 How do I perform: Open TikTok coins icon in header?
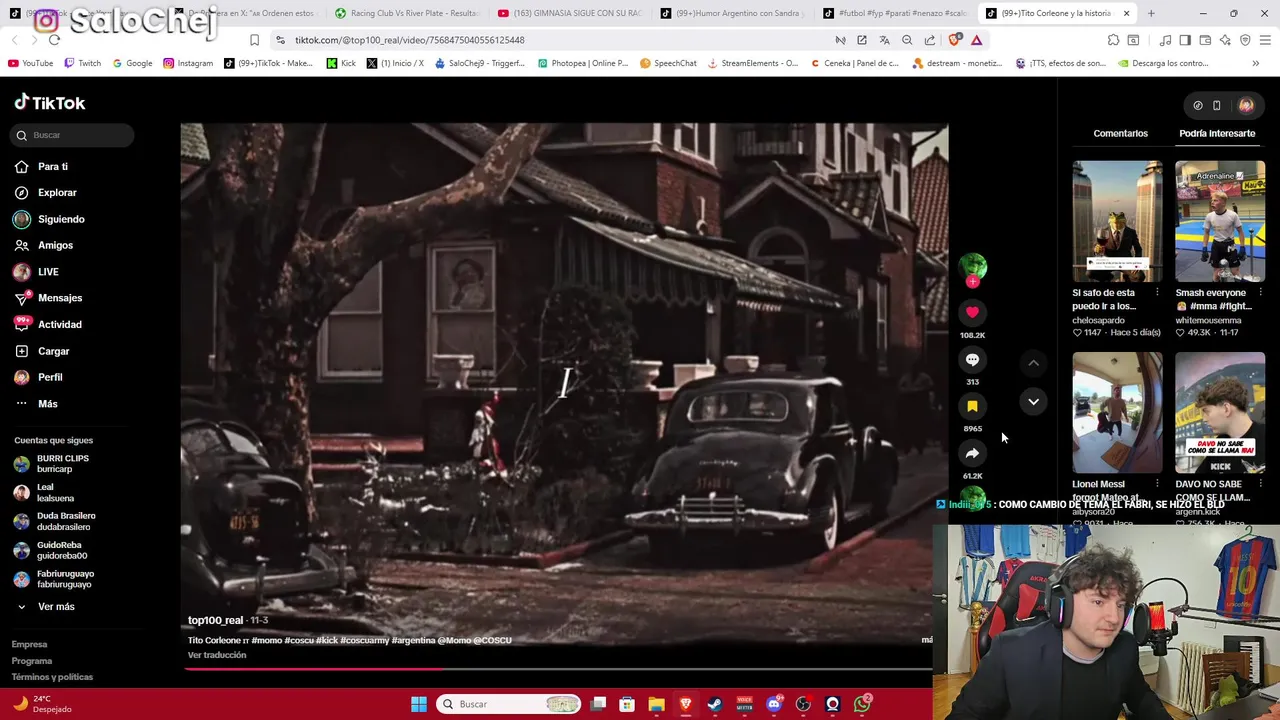click(x=1198, y=105)
